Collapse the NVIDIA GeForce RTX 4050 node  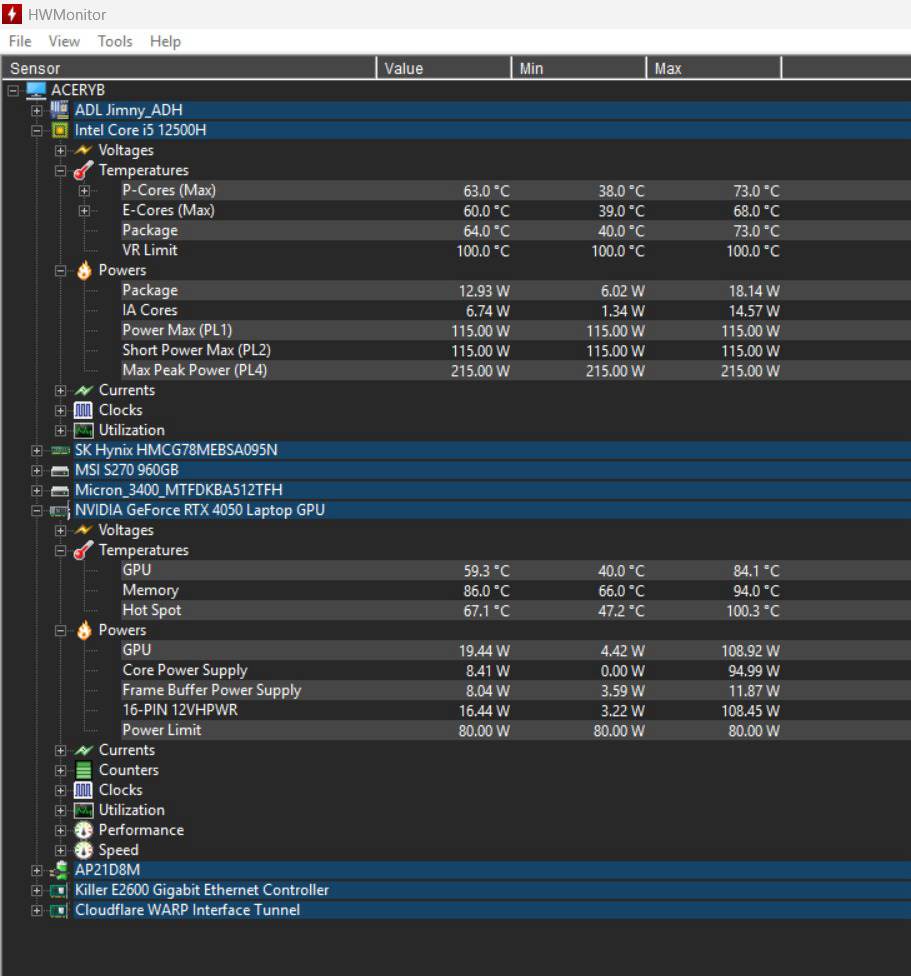point(37,511)
